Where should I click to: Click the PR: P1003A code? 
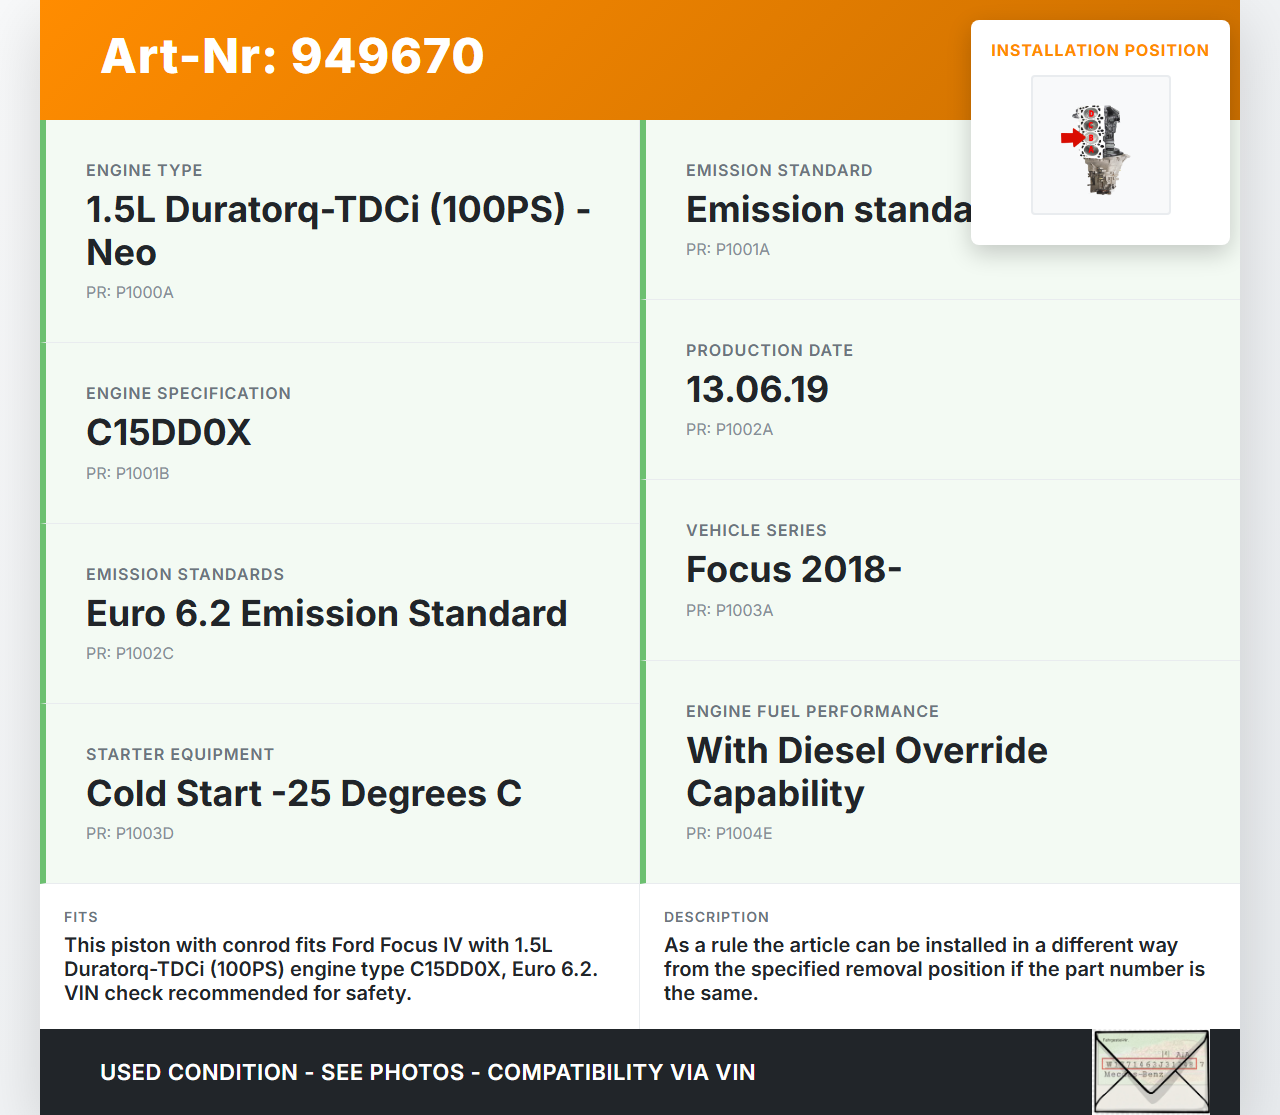point(730,610)
